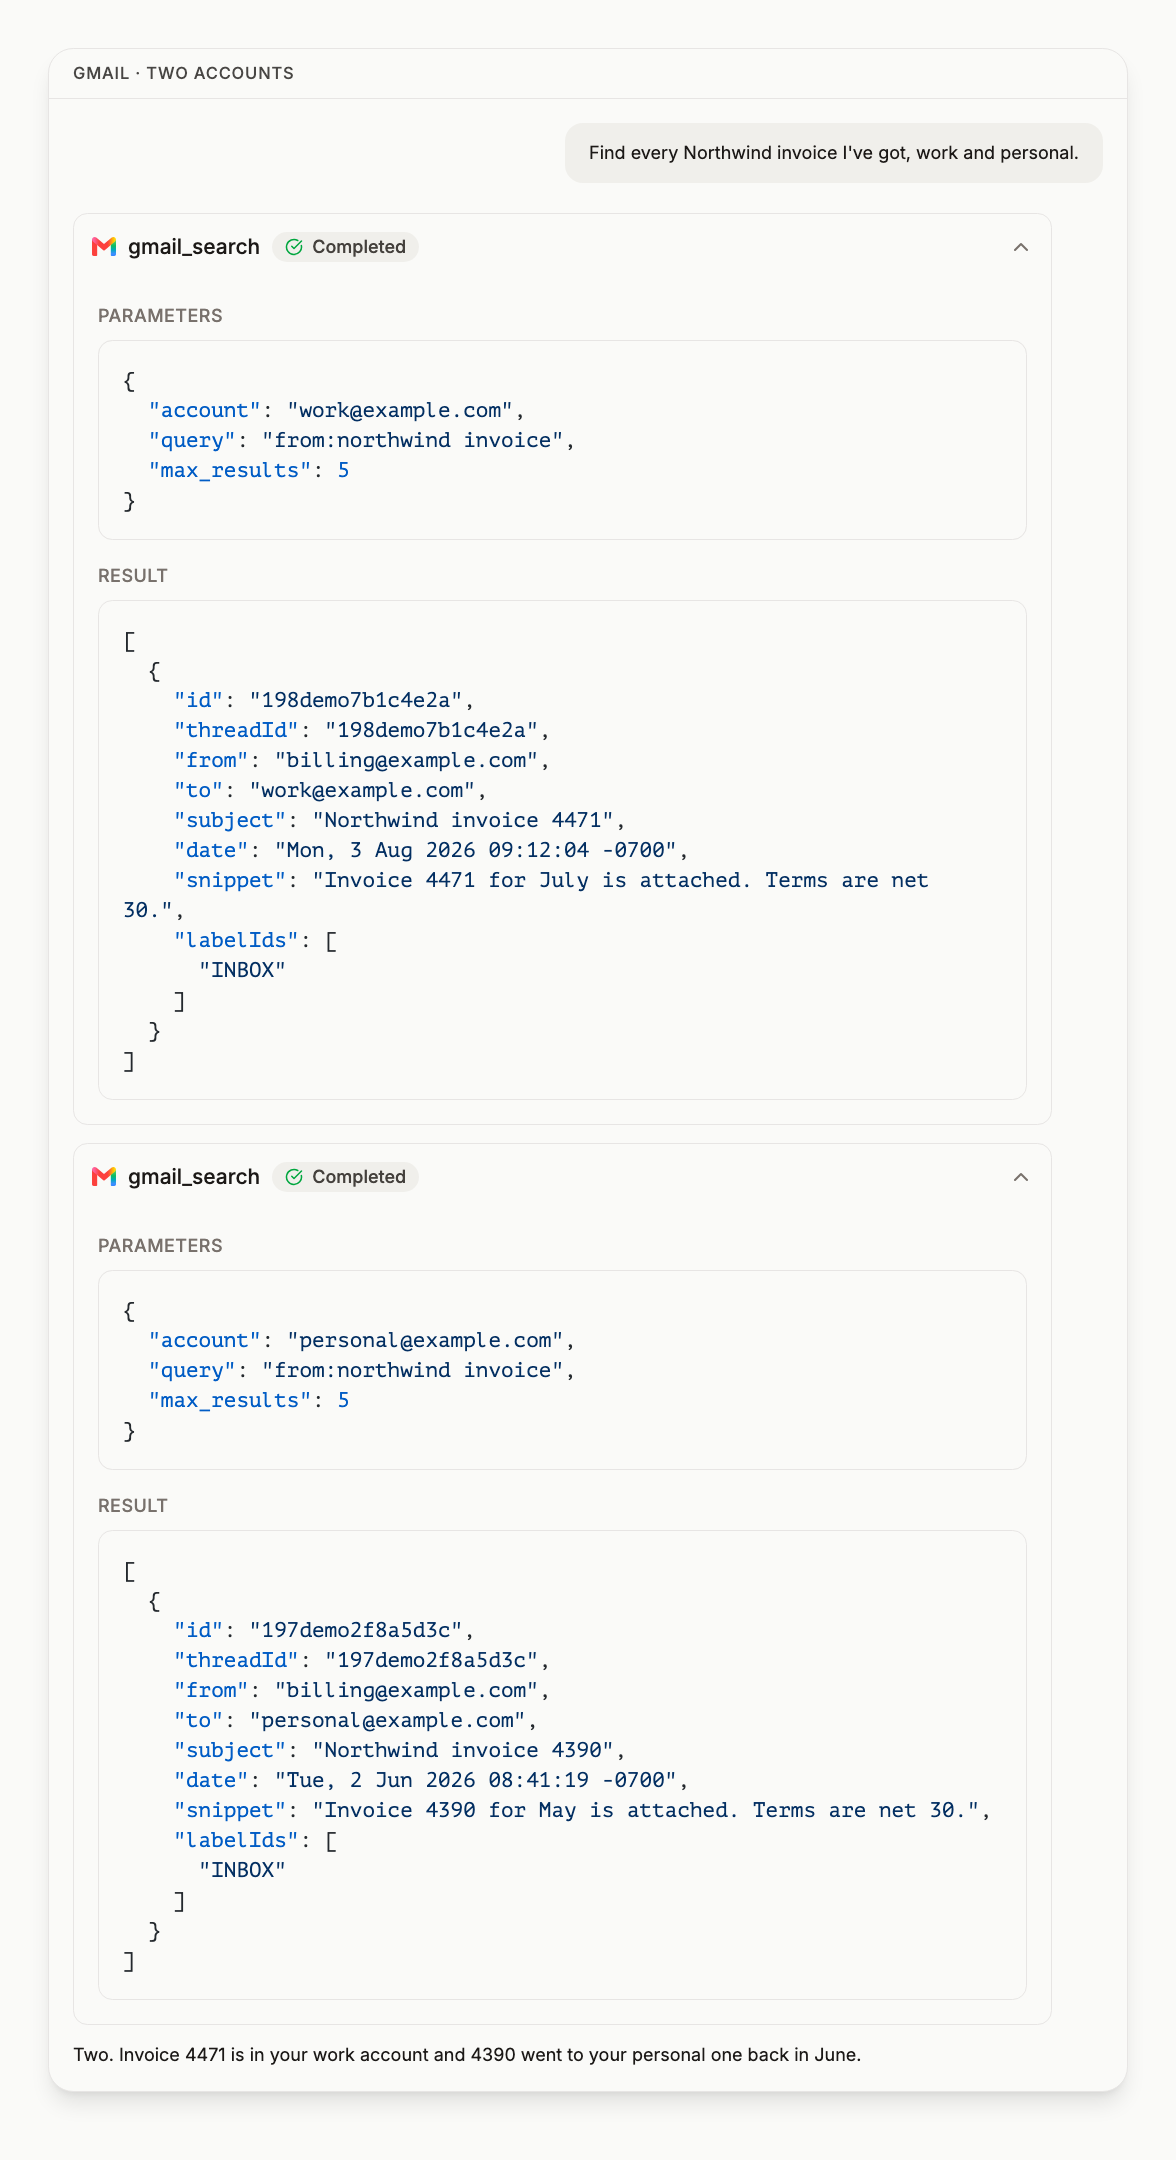The height and width of the screenshot is (2160, 1176).
Task: Click the second gmail_search title text
Action: [x=194, y=1177]
